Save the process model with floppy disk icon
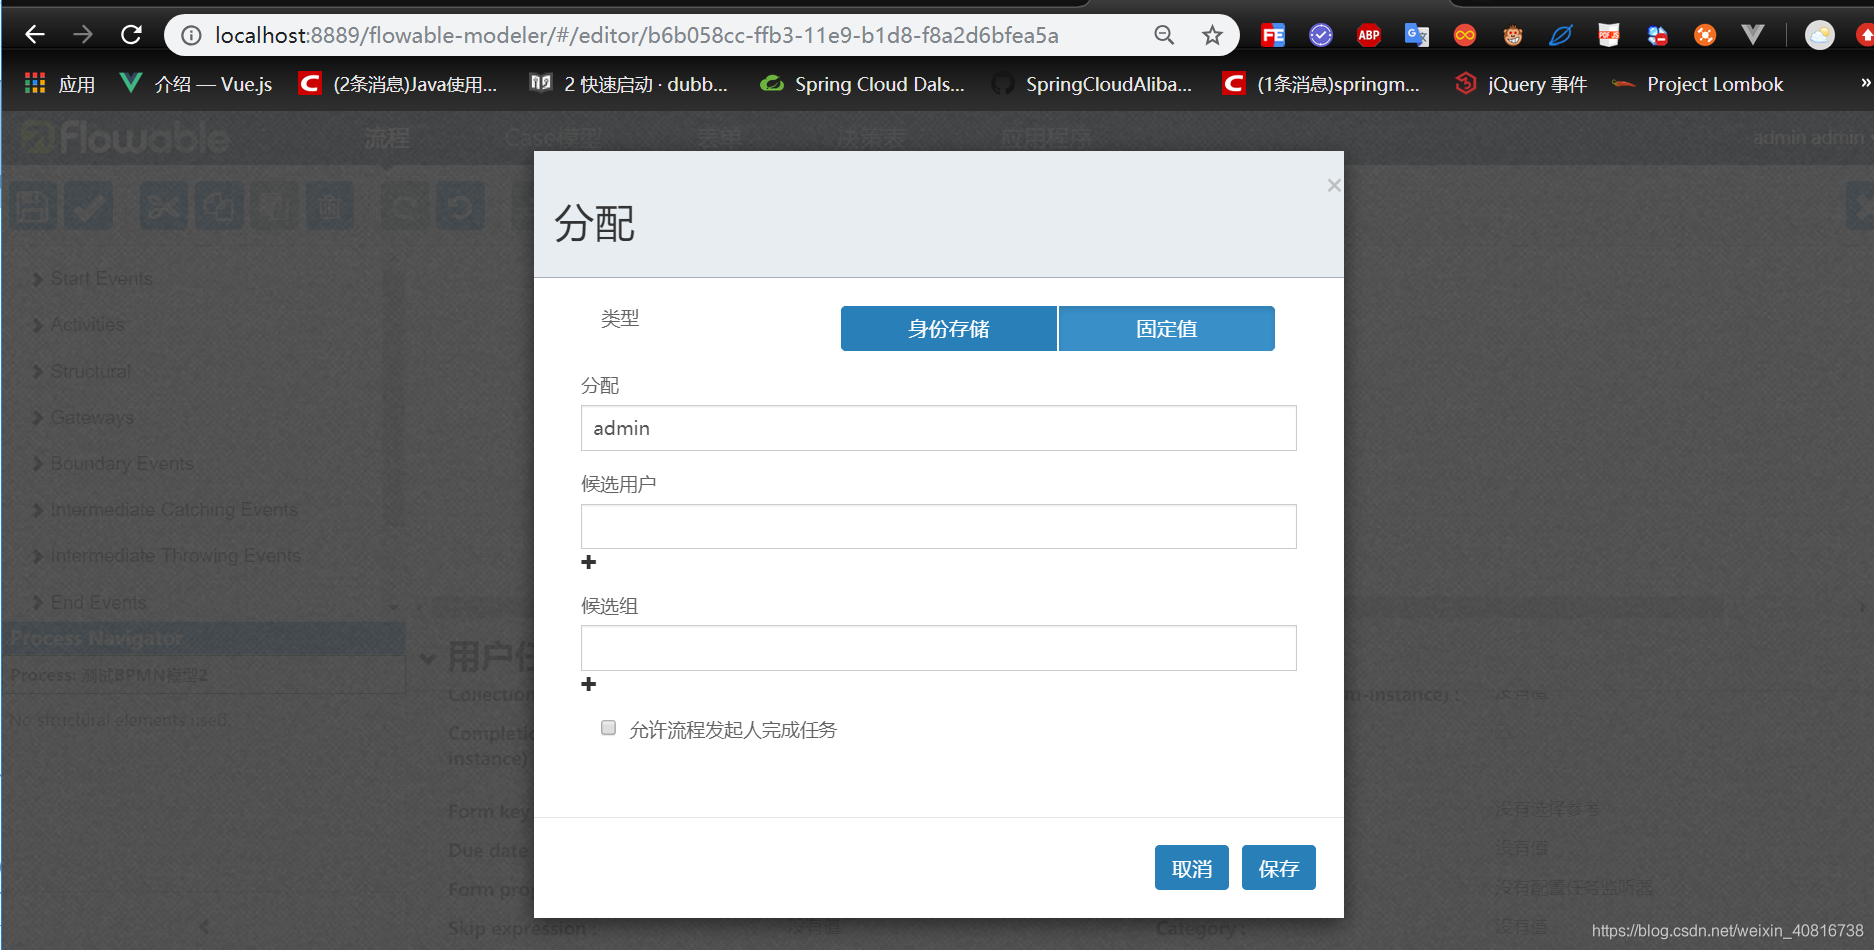The image size is (1874, 950). (x=33, y=205)
